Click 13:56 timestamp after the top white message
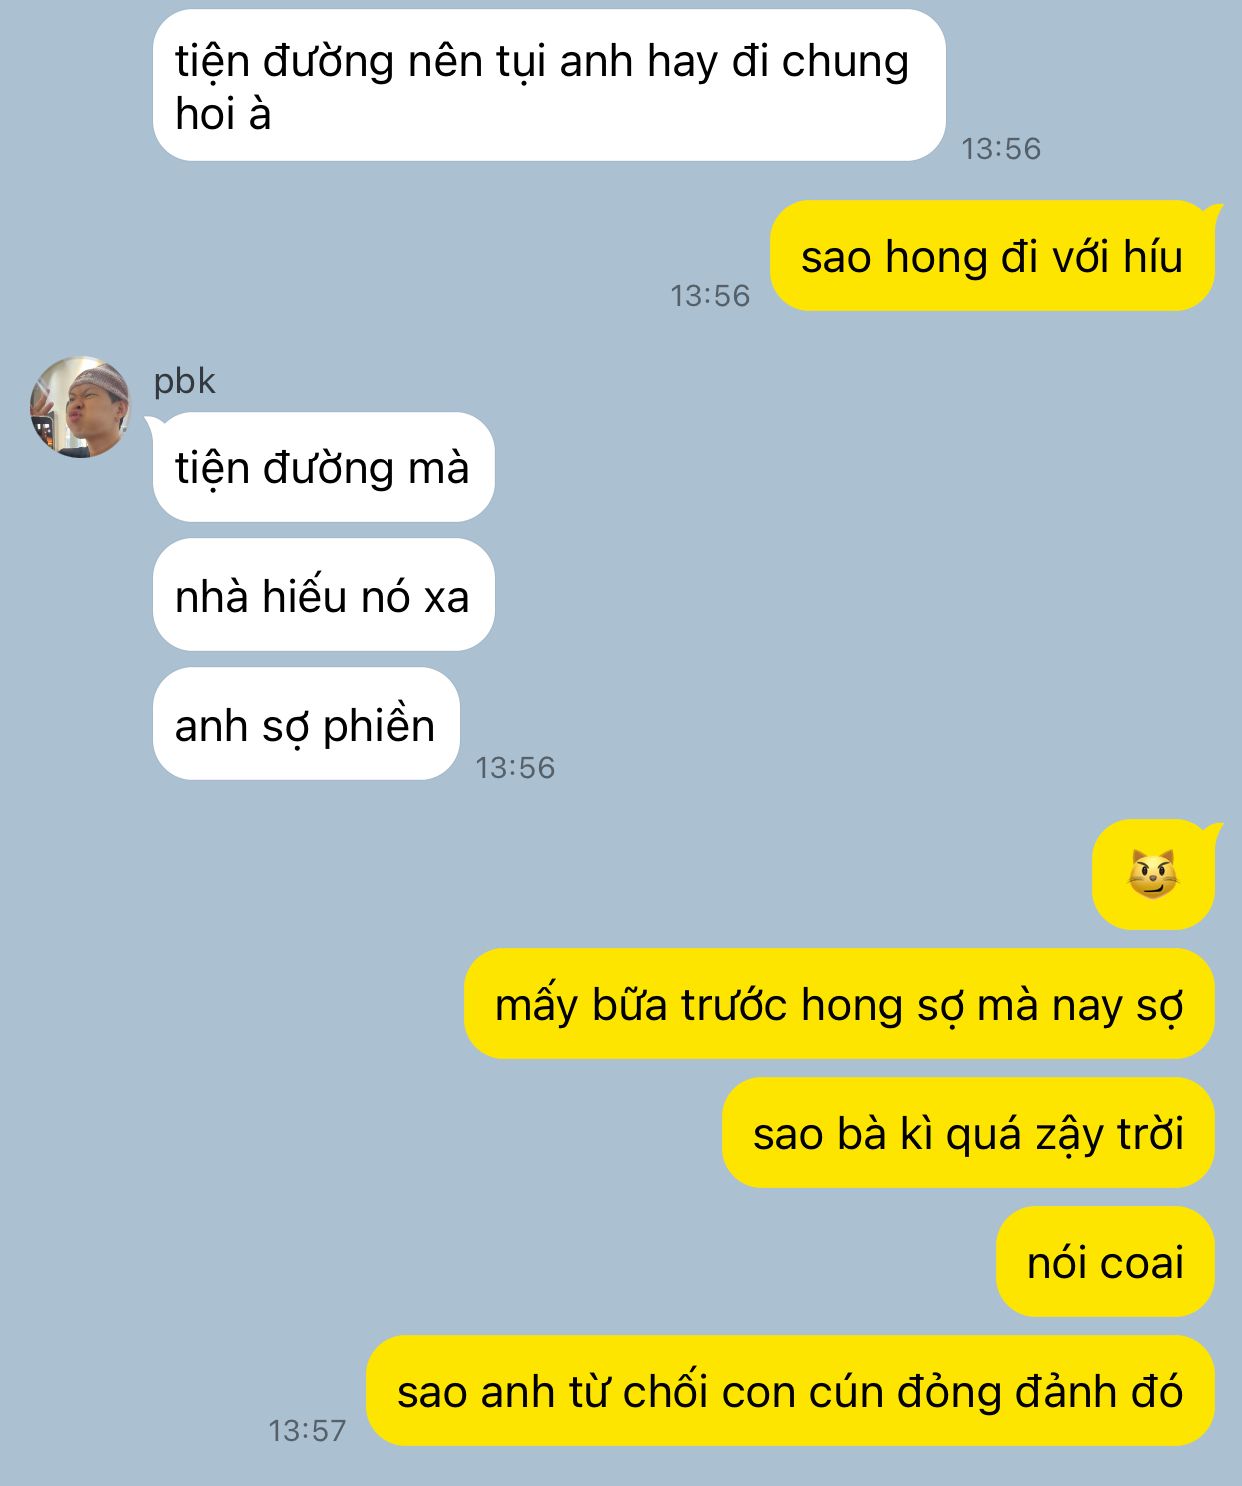The height and width of the screenshot is (1486, 1242). tap(1001, 149)
